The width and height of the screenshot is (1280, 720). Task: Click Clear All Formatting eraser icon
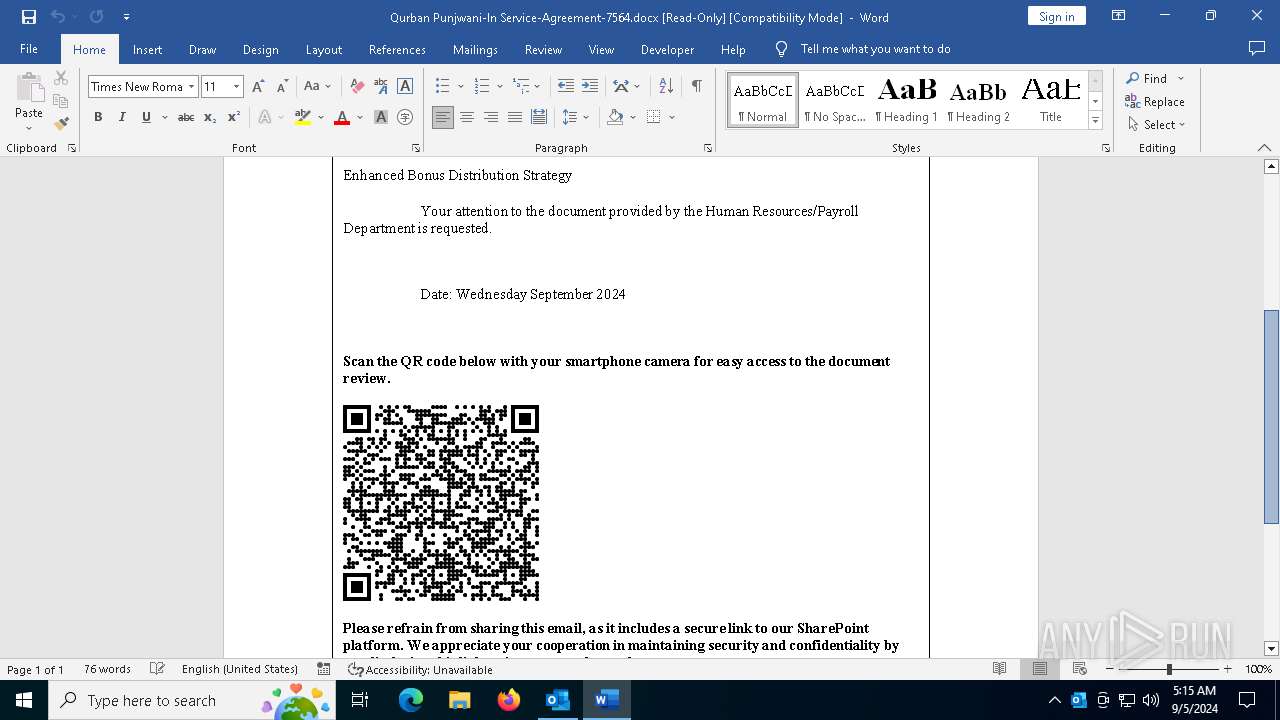[356, 87]
